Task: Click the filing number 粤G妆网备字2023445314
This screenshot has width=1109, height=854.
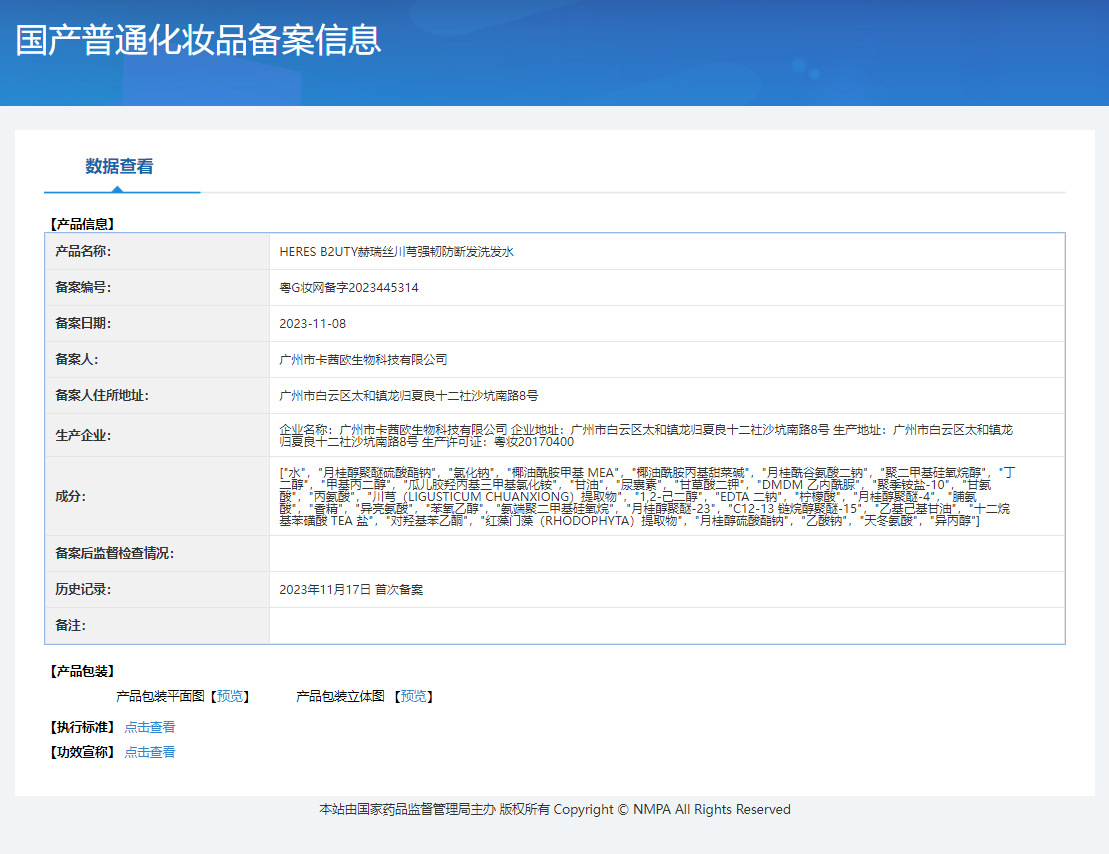Action: tap(349, 288)
